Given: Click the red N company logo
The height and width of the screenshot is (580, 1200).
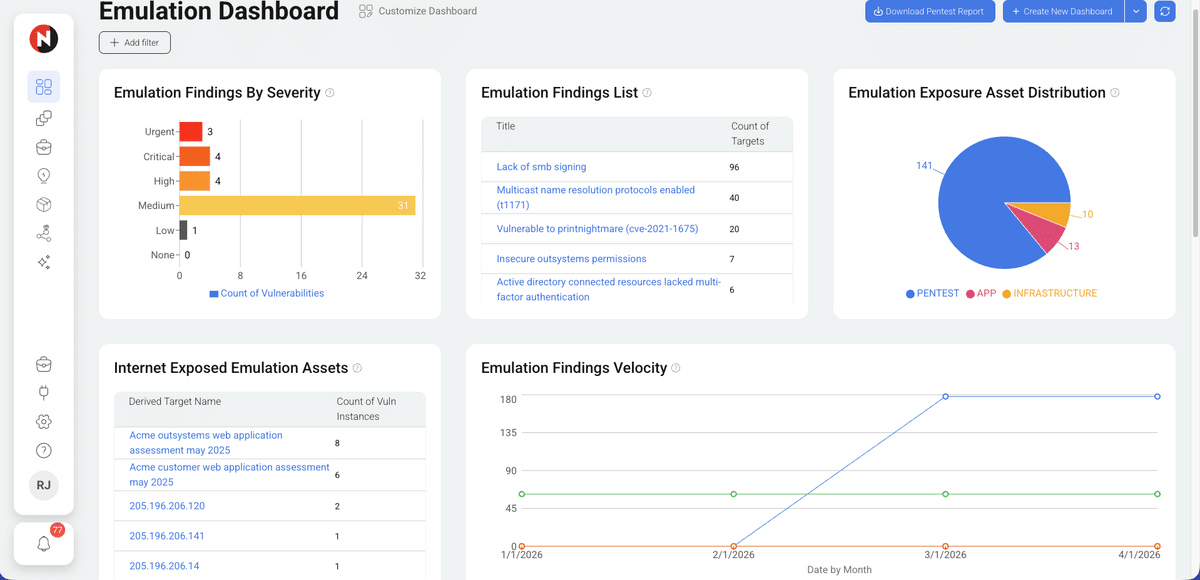Looking at the screenshot, I should coord(44,39).
